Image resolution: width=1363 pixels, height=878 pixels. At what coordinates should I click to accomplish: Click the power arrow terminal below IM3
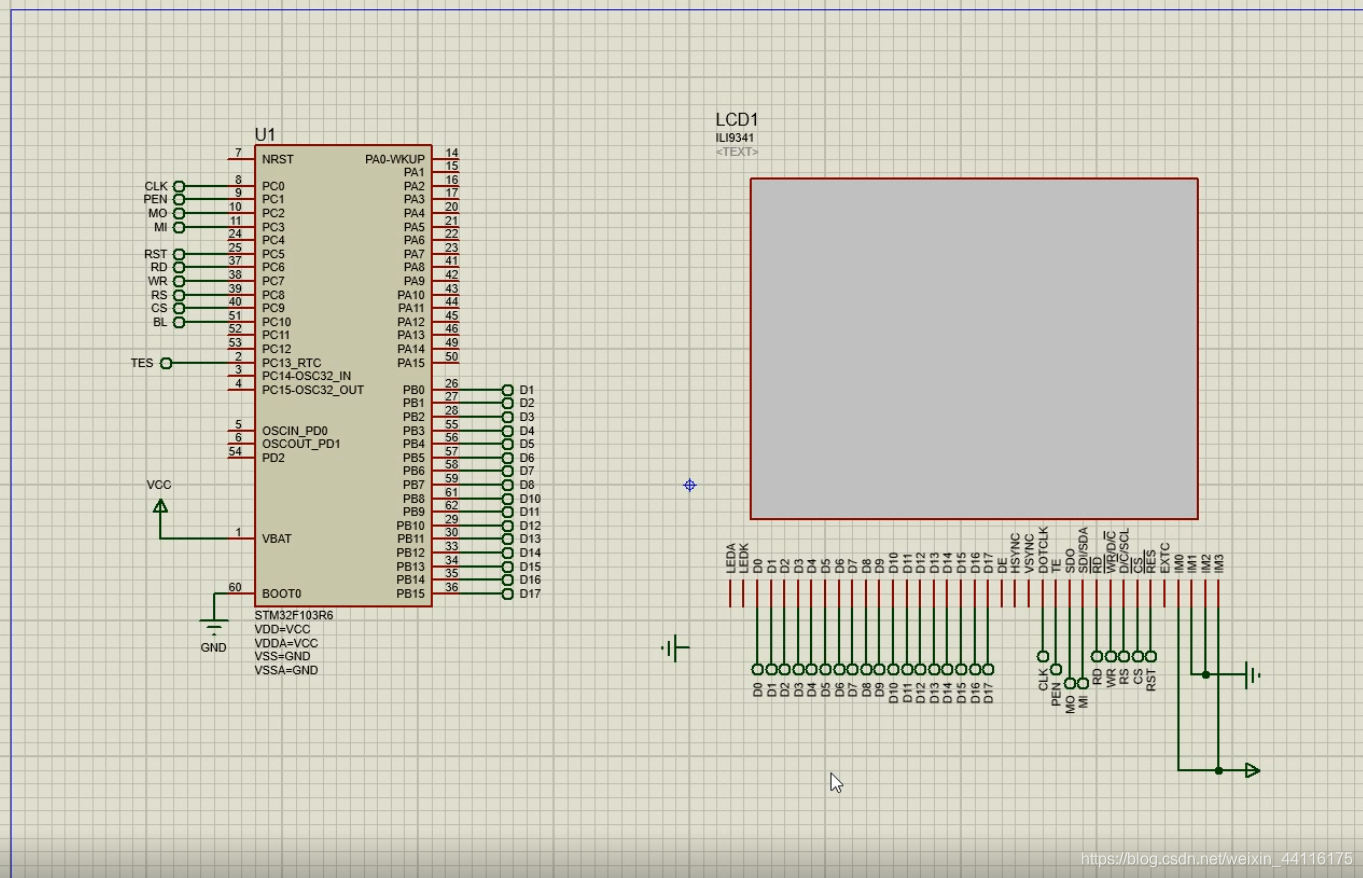point(1252,770)
